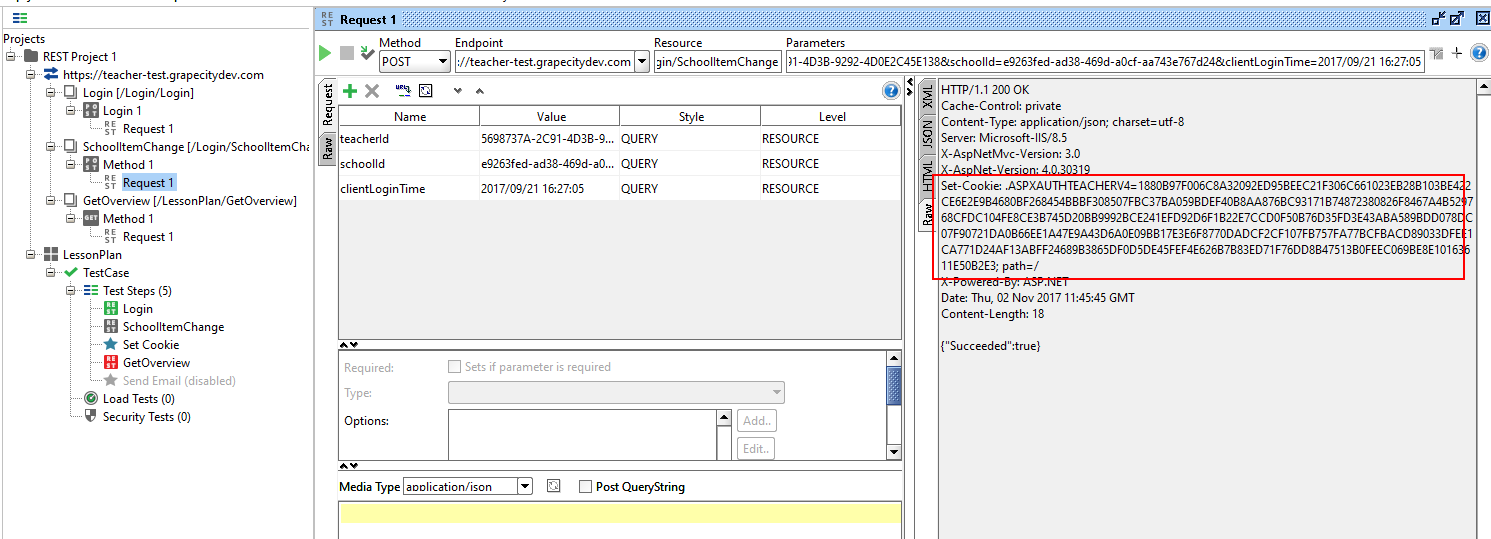This screenshot has height=539, width=1491.
Task: Collapse the grapecitydev.com service node
Action: coord(31,75)
